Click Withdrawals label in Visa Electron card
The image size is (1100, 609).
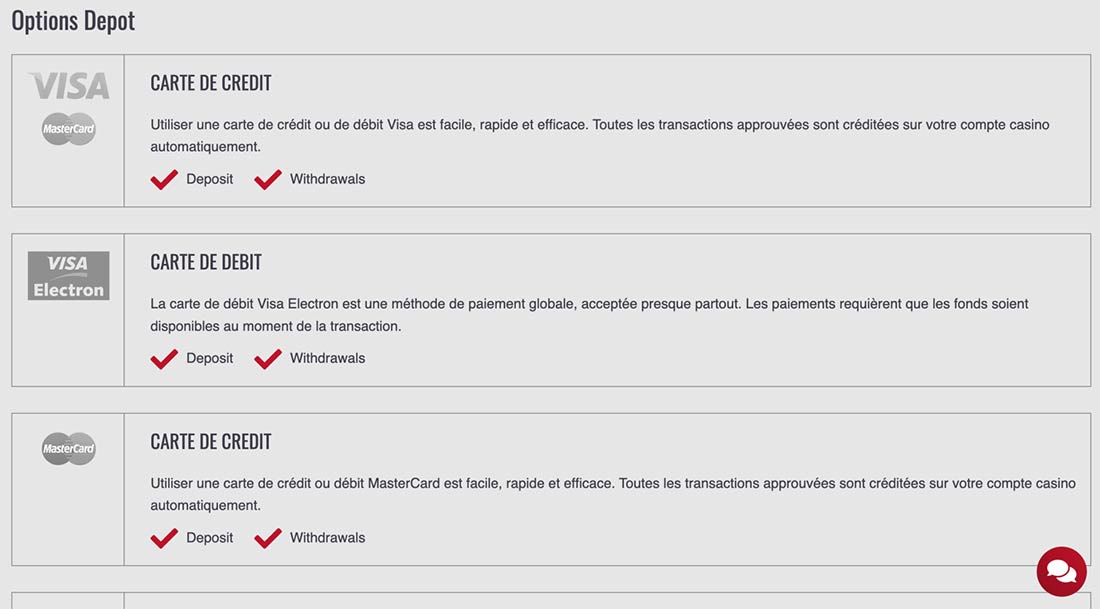pyautogui.click(x=328, y=358)
